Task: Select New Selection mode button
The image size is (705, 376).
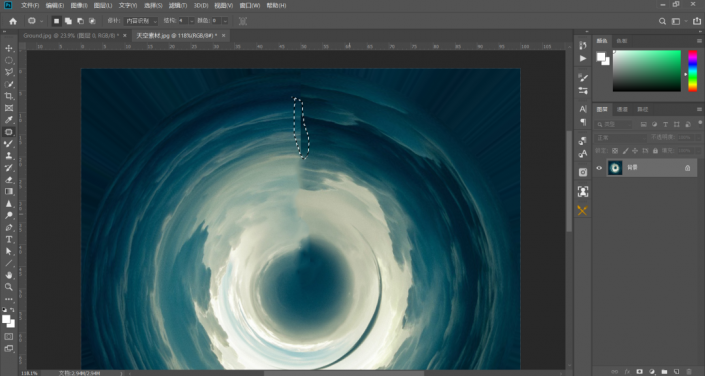Action: pos(56,21)
